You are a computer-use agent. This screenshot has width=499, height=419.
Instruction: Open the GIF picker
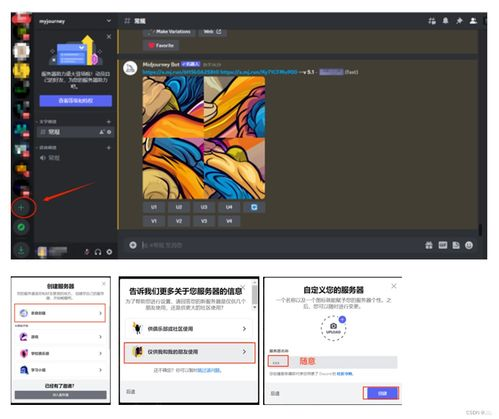443,246
